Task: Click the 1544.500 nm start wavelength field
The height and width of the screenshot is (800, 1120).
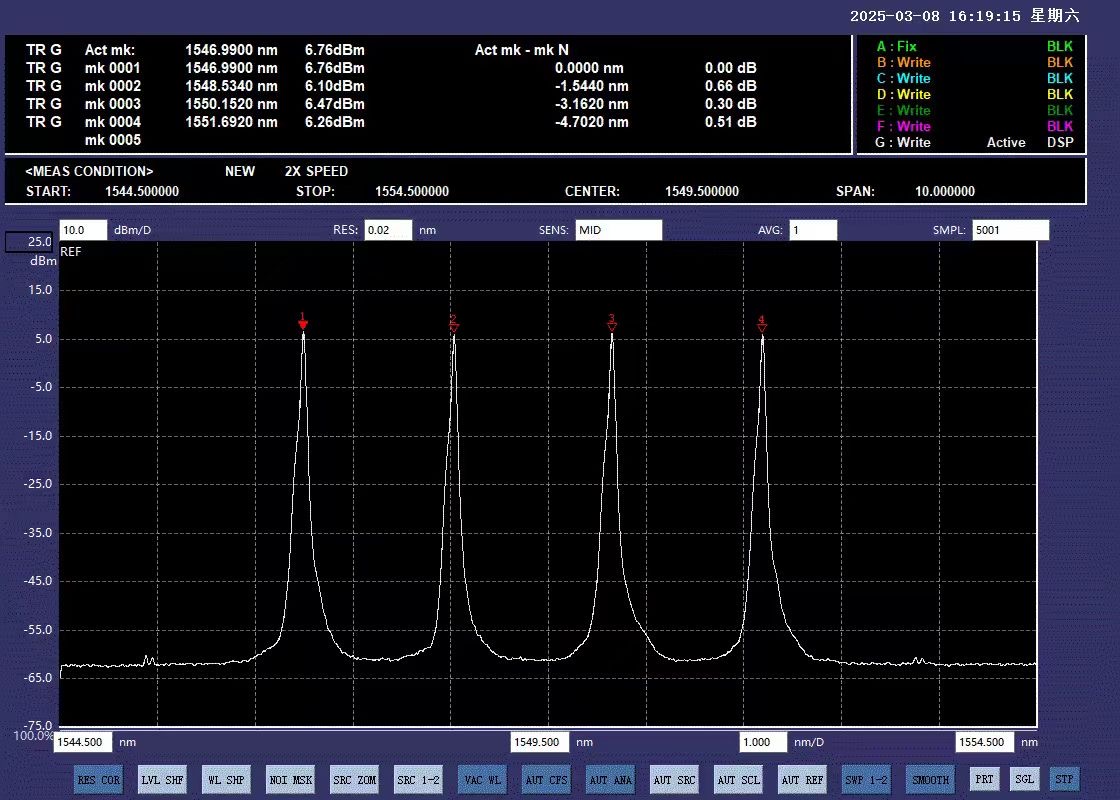Action: pyautogui.click(x=83, y=742)
